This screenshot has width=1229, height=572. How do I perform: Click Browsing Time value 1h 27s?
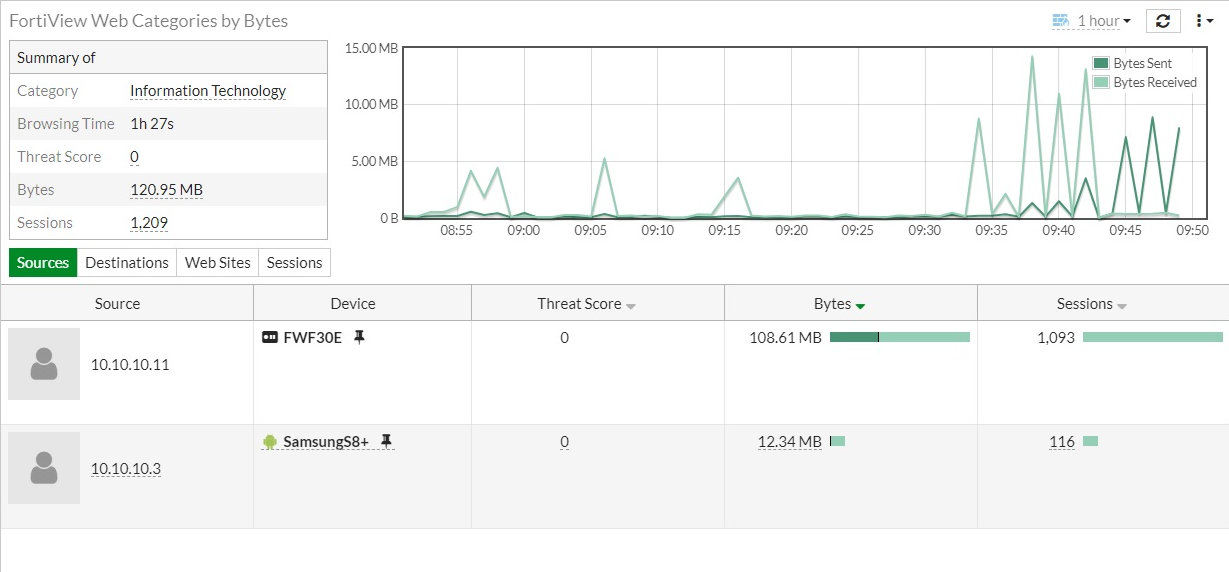coord(153,124)
